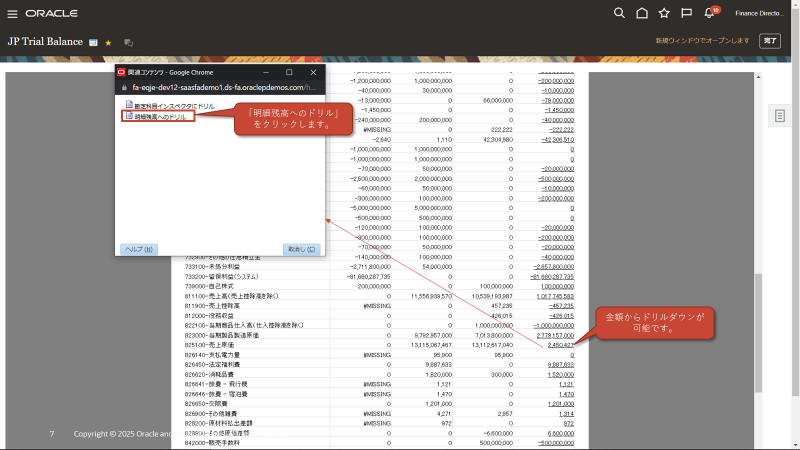This screenshot has width=800, height=450.
Task: Select the 733100 account row label
Action: (x=212, y=267)
